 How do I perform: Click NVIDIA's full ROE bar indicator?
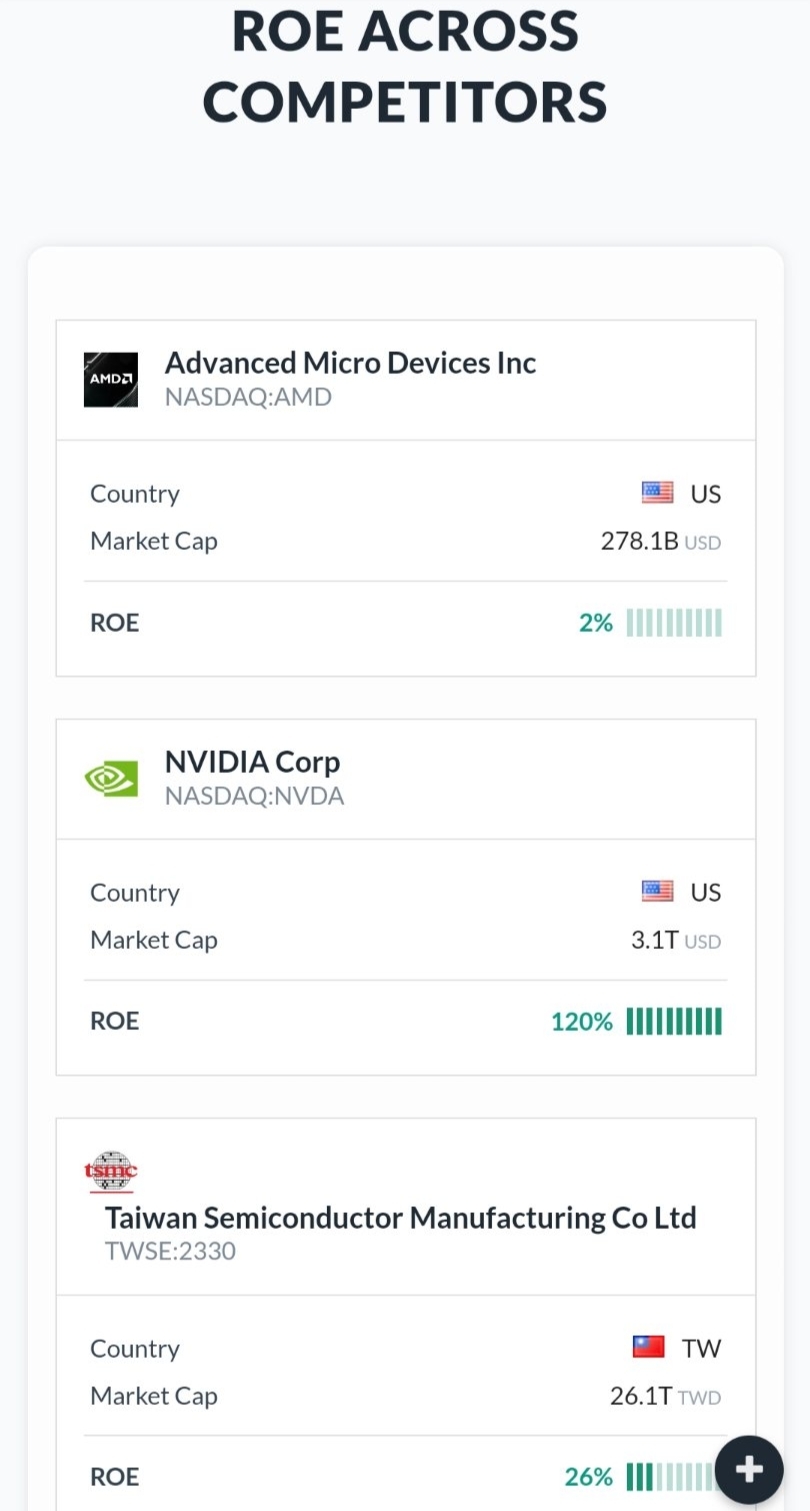pyautogui.click(x=674, y=1022)
